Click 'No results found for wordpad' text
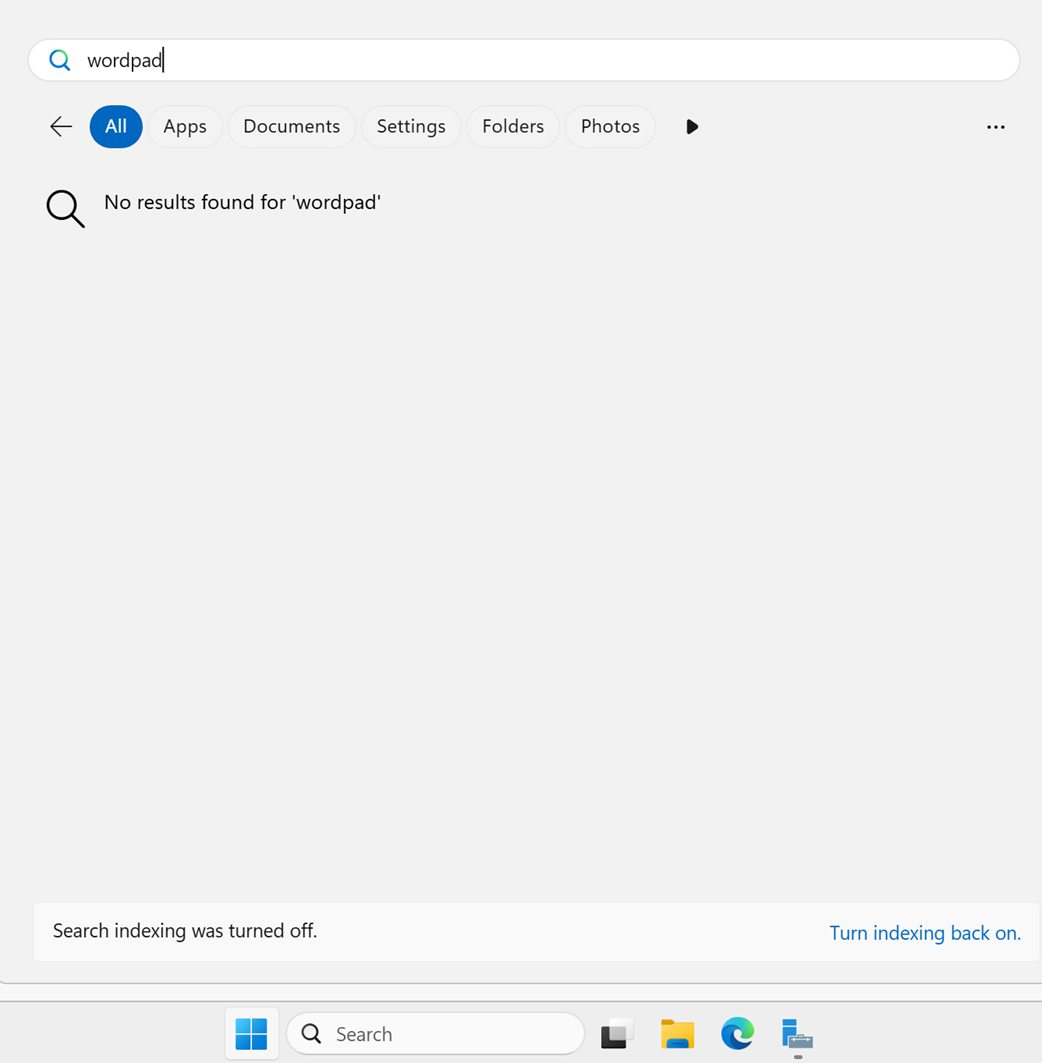This screenshot has height=1063, width=1042. click(x=243, y=202)
